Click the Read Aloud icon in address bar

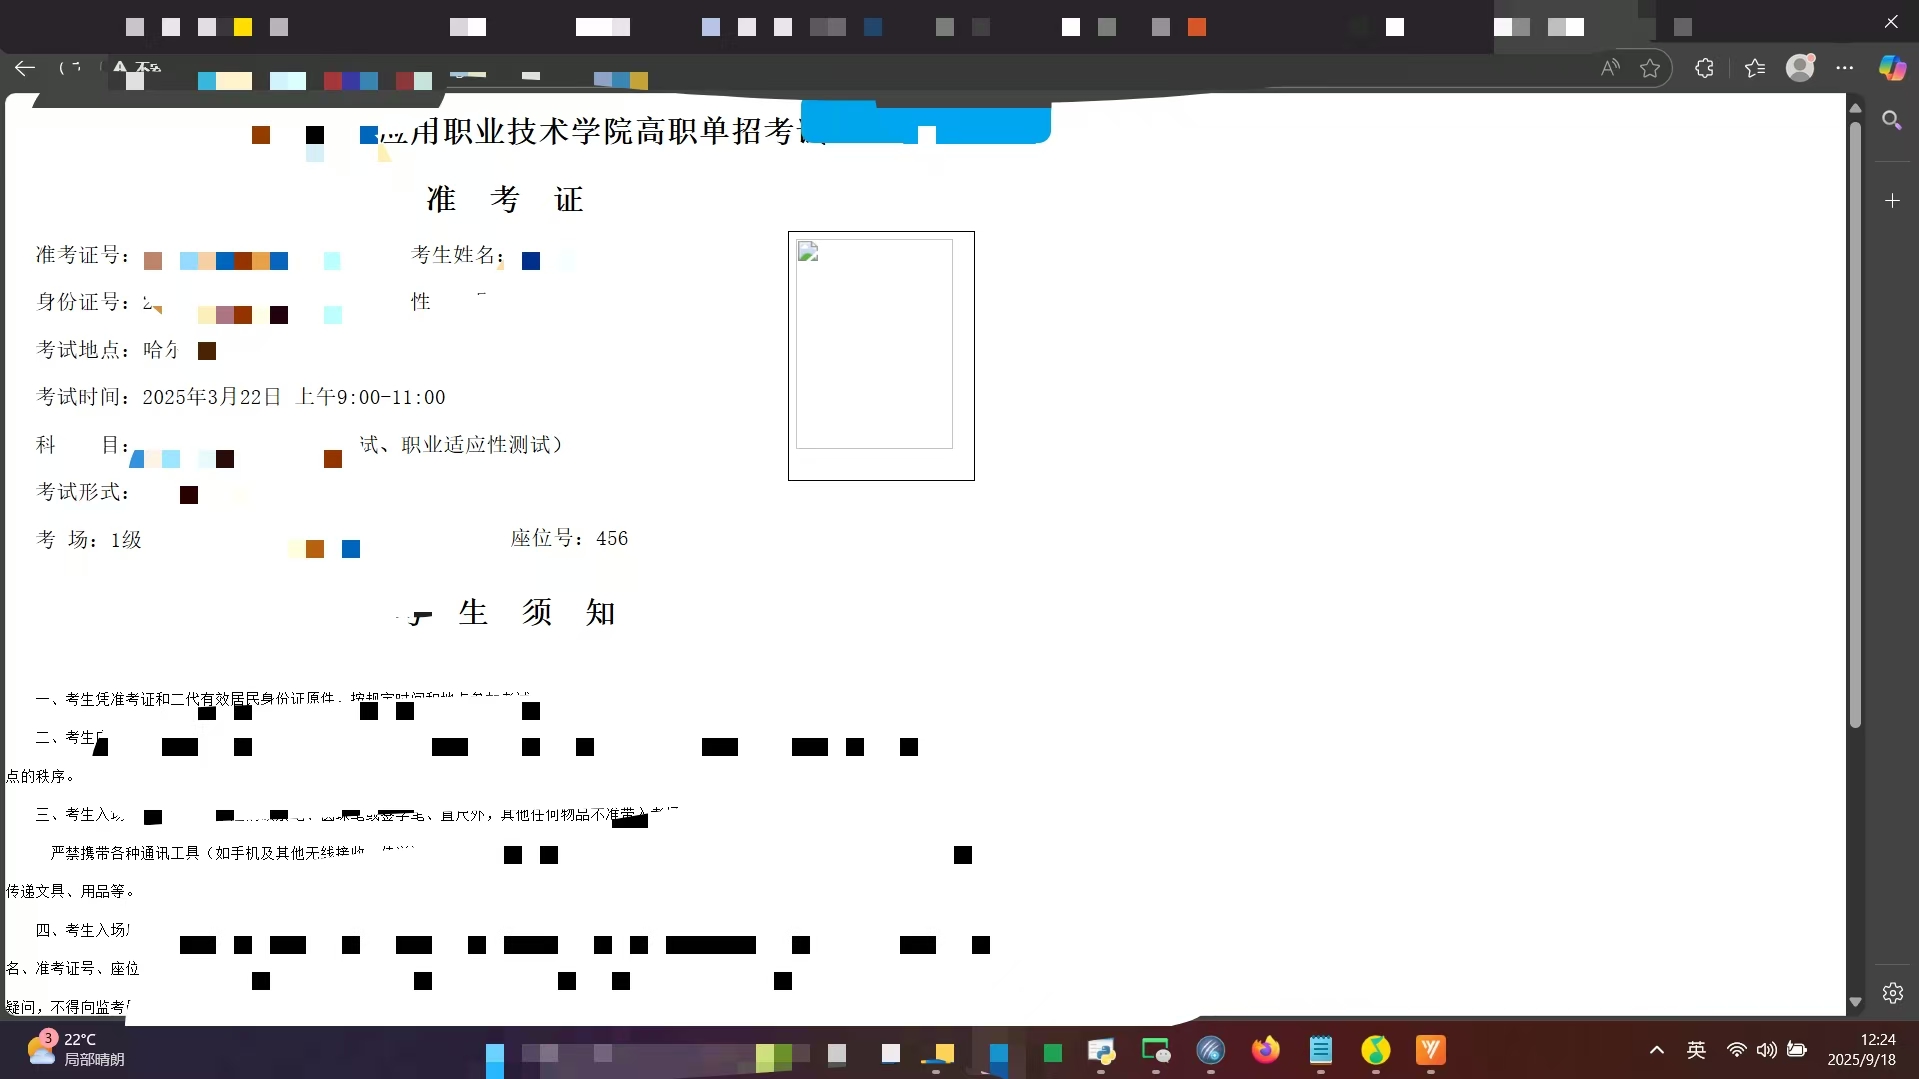(x=1609, y=68)
